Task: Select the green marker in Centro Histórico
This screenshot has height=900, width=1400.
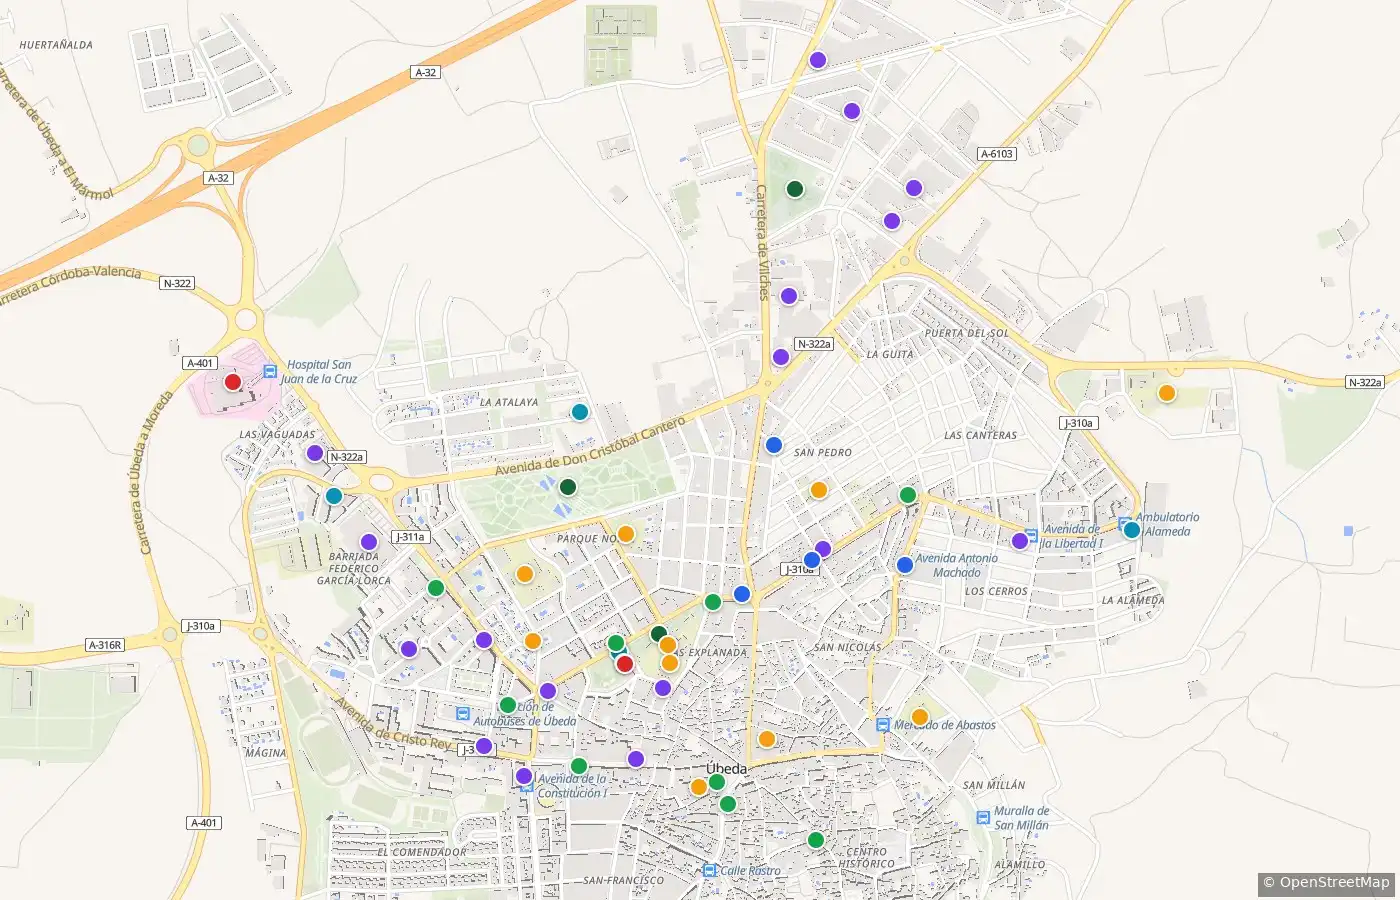Action: click(815, 840)
